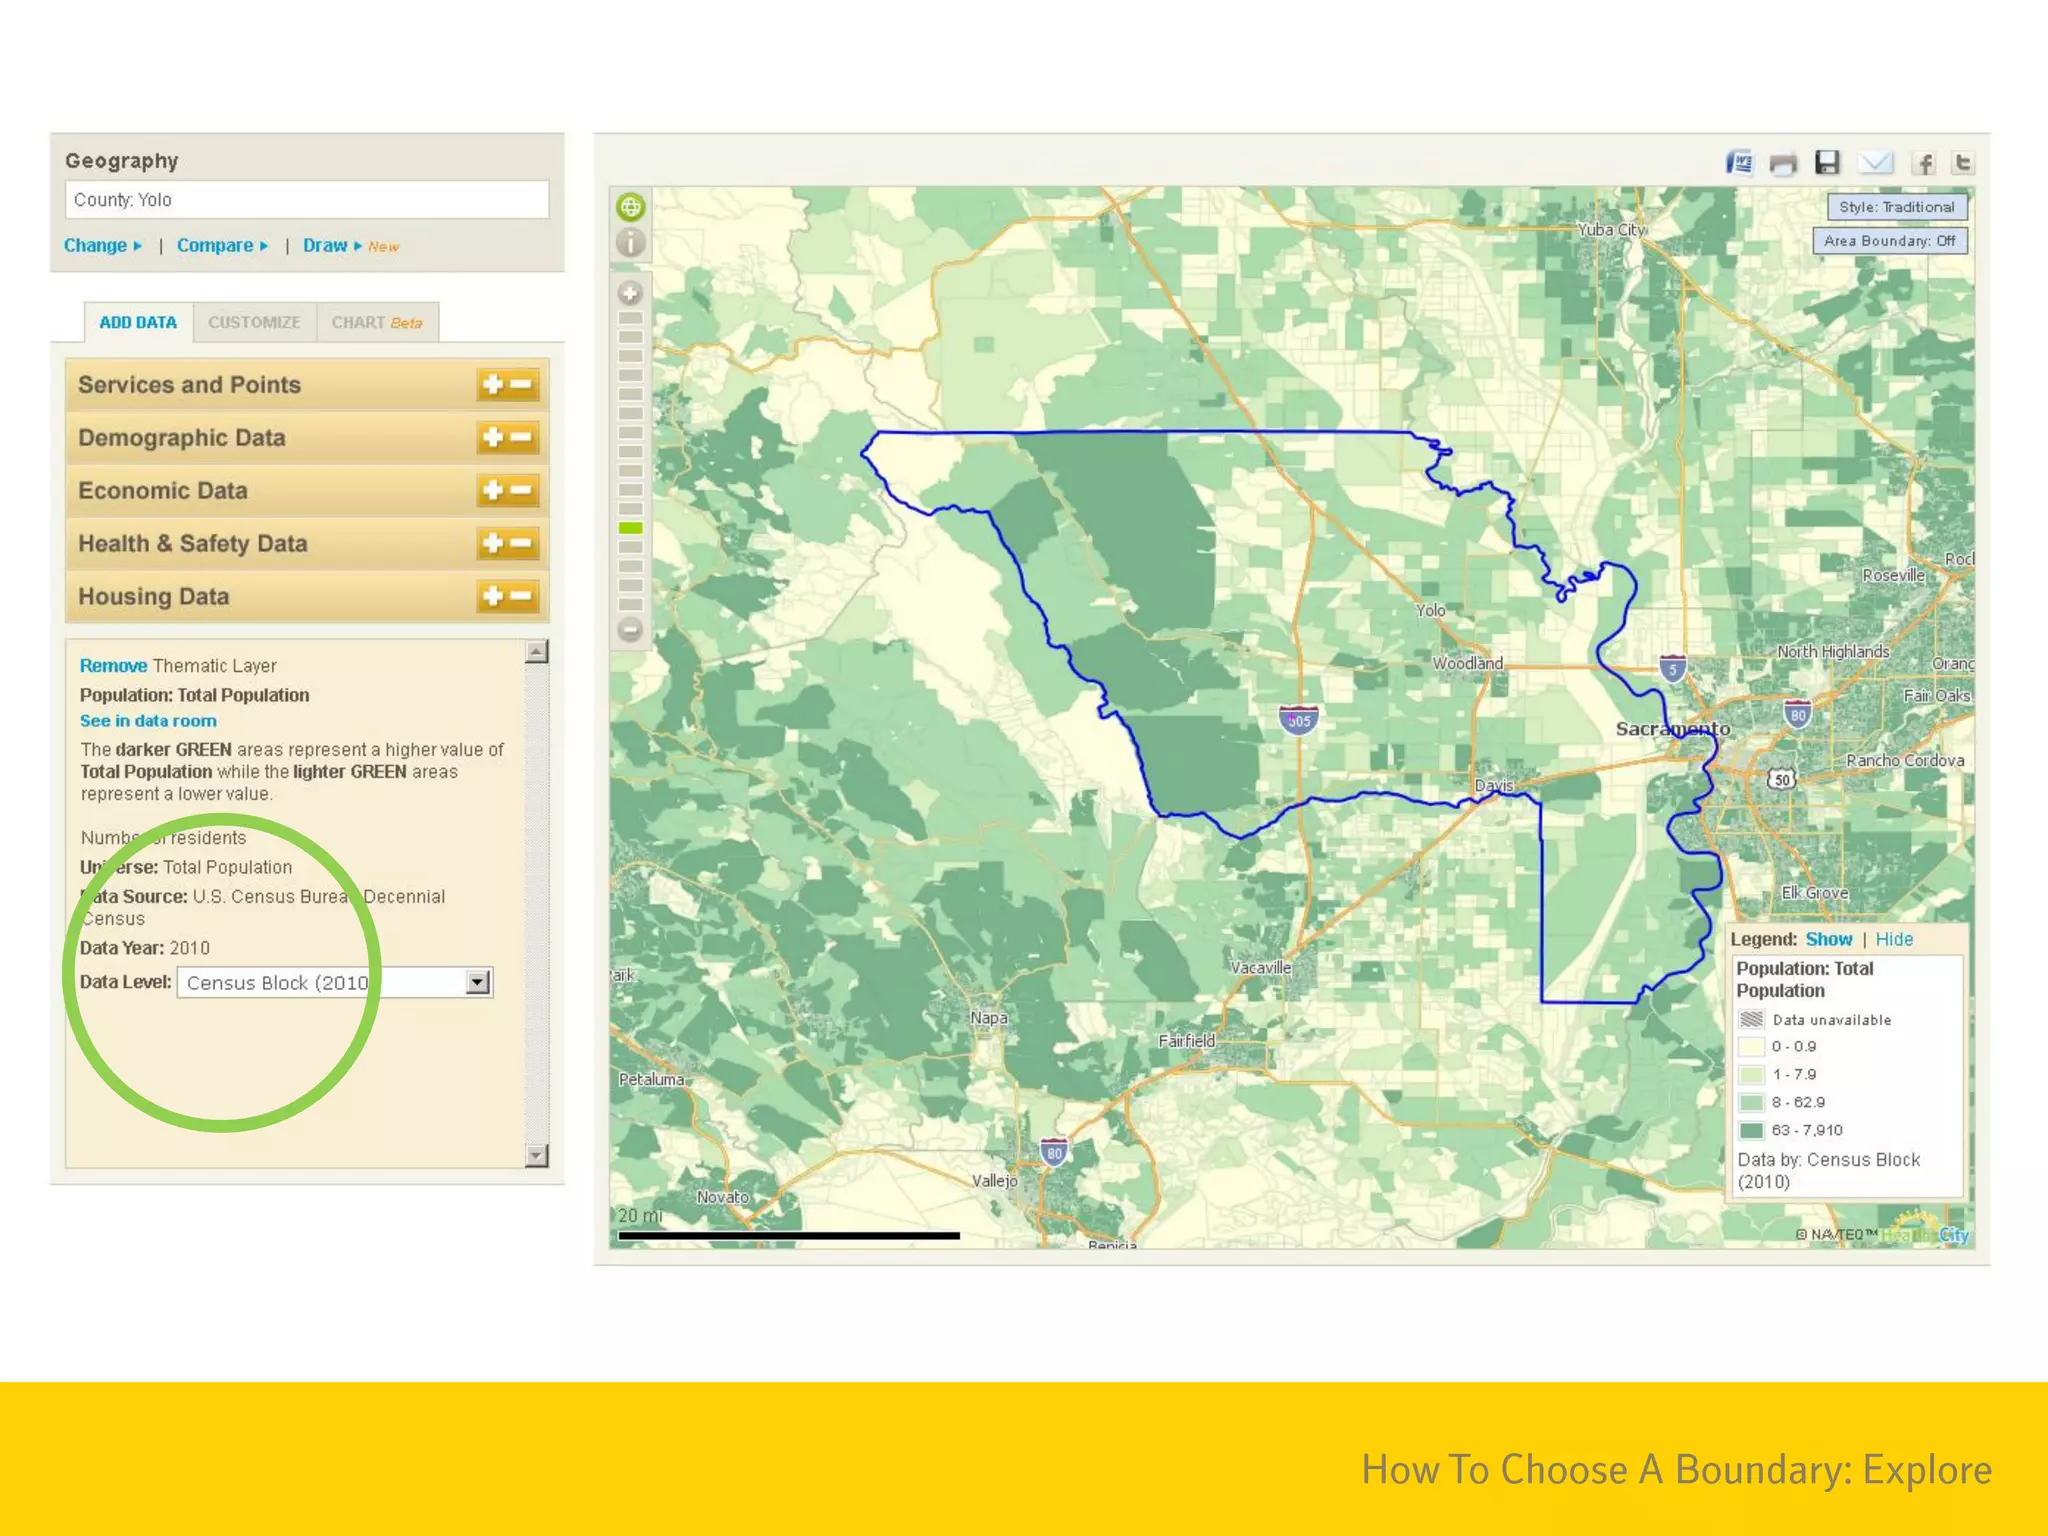Toggle Style: Traditional map style
This screenshot has width=2048, height=1536.
[x=1896, y=207]
